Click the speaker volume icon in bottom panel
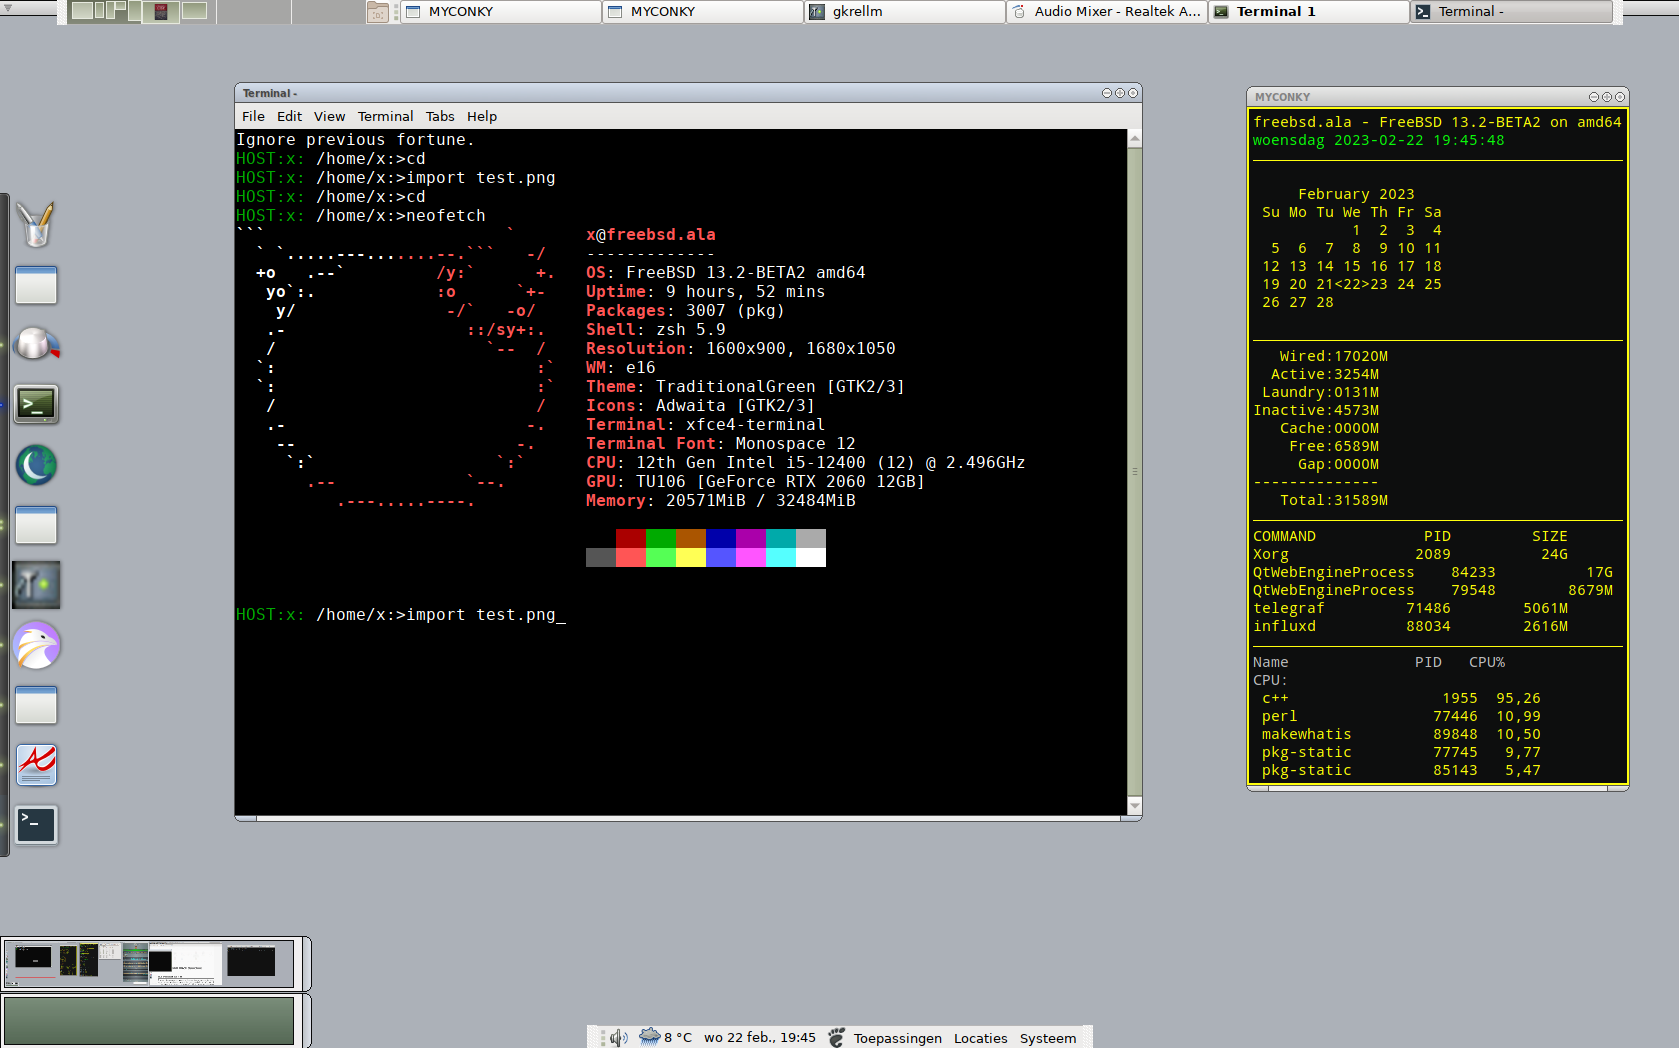The image size is (1679, 1048). pos(618,1037)
